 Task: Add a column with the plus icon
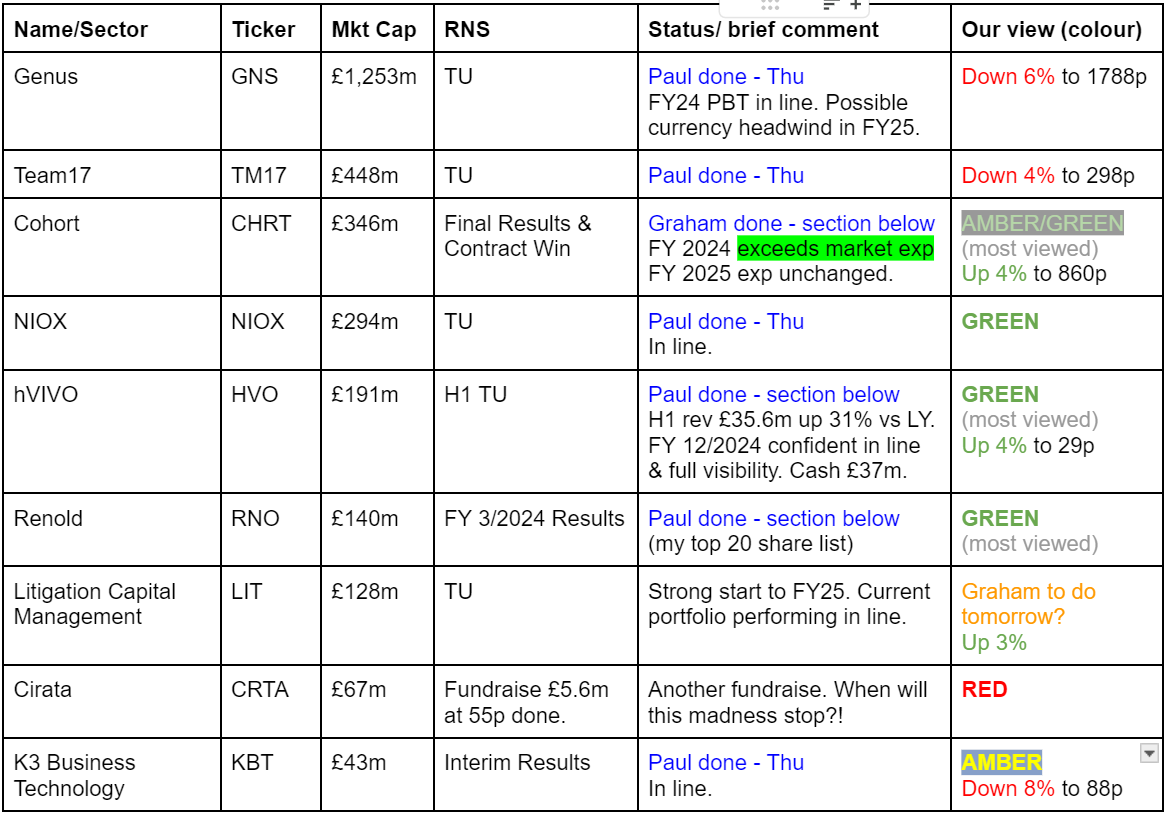(856, 5)
